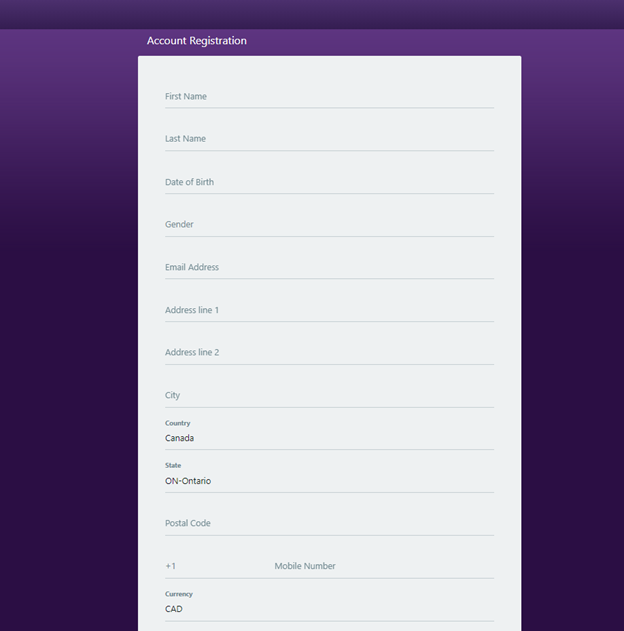Viewport: 624px width, 631px height.
Task: Select the Email Address field
Action: (329, 268)
